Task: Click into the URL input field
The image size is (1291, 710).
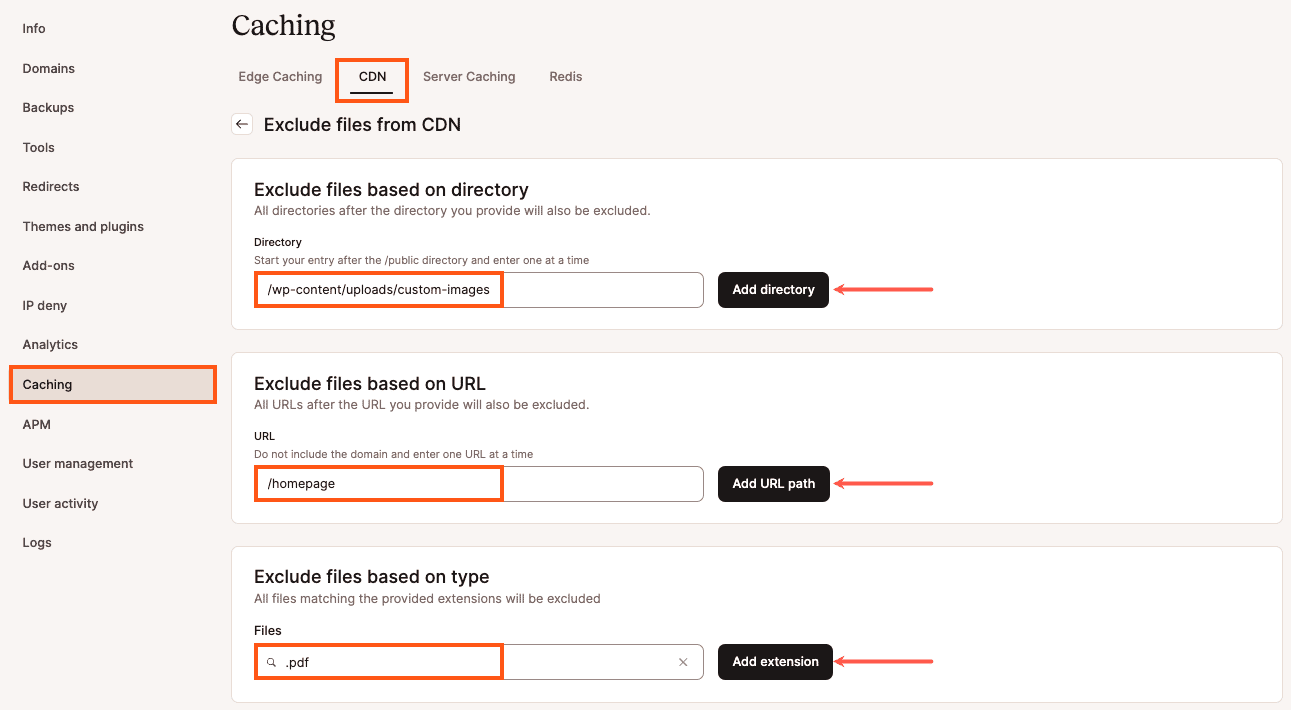Action: pos(478,484)
